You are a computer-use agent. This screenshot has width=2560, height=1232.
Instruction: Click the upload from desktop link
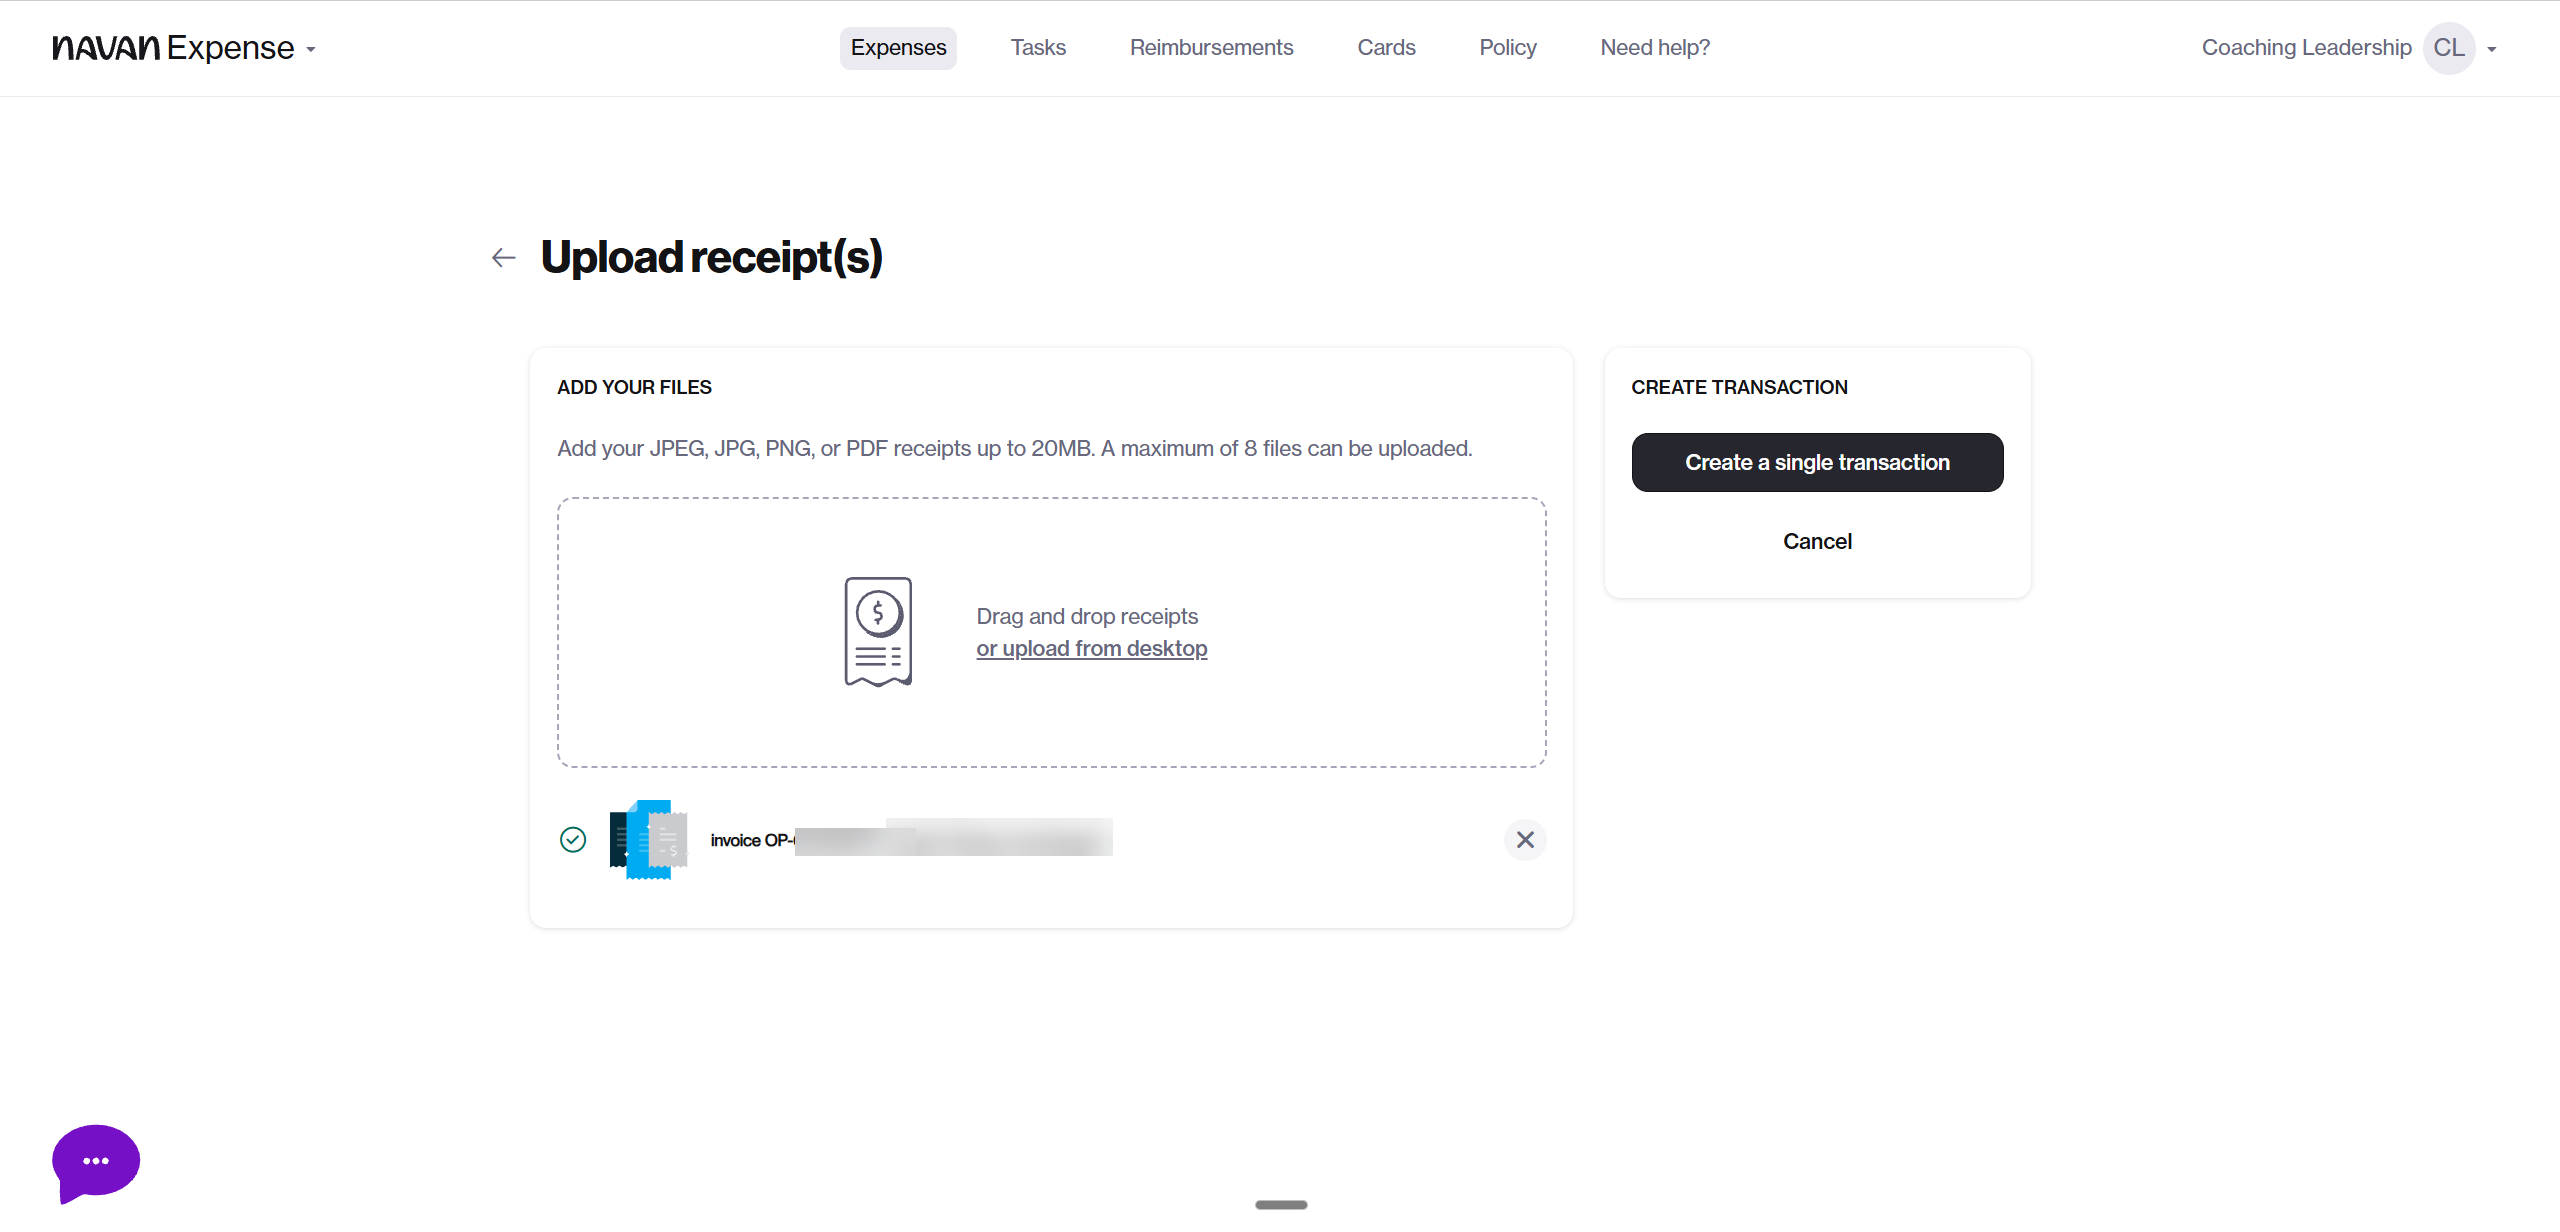(1091, 649)
